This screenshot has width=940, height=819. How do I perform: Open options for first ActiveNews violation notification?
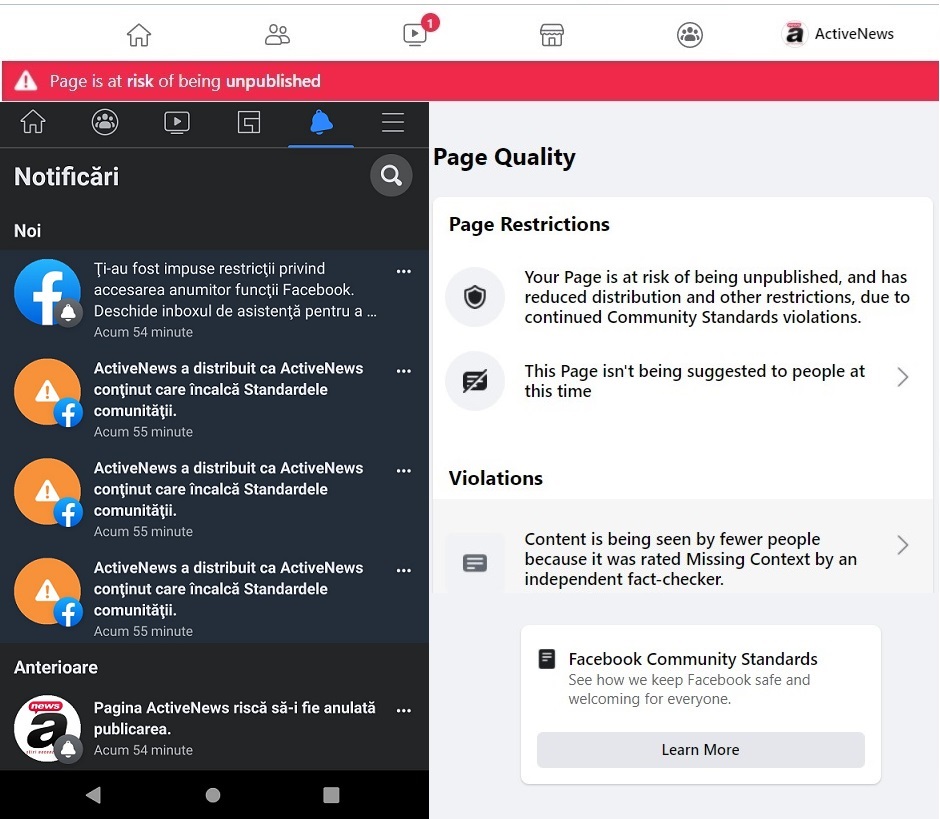(404, 371)
